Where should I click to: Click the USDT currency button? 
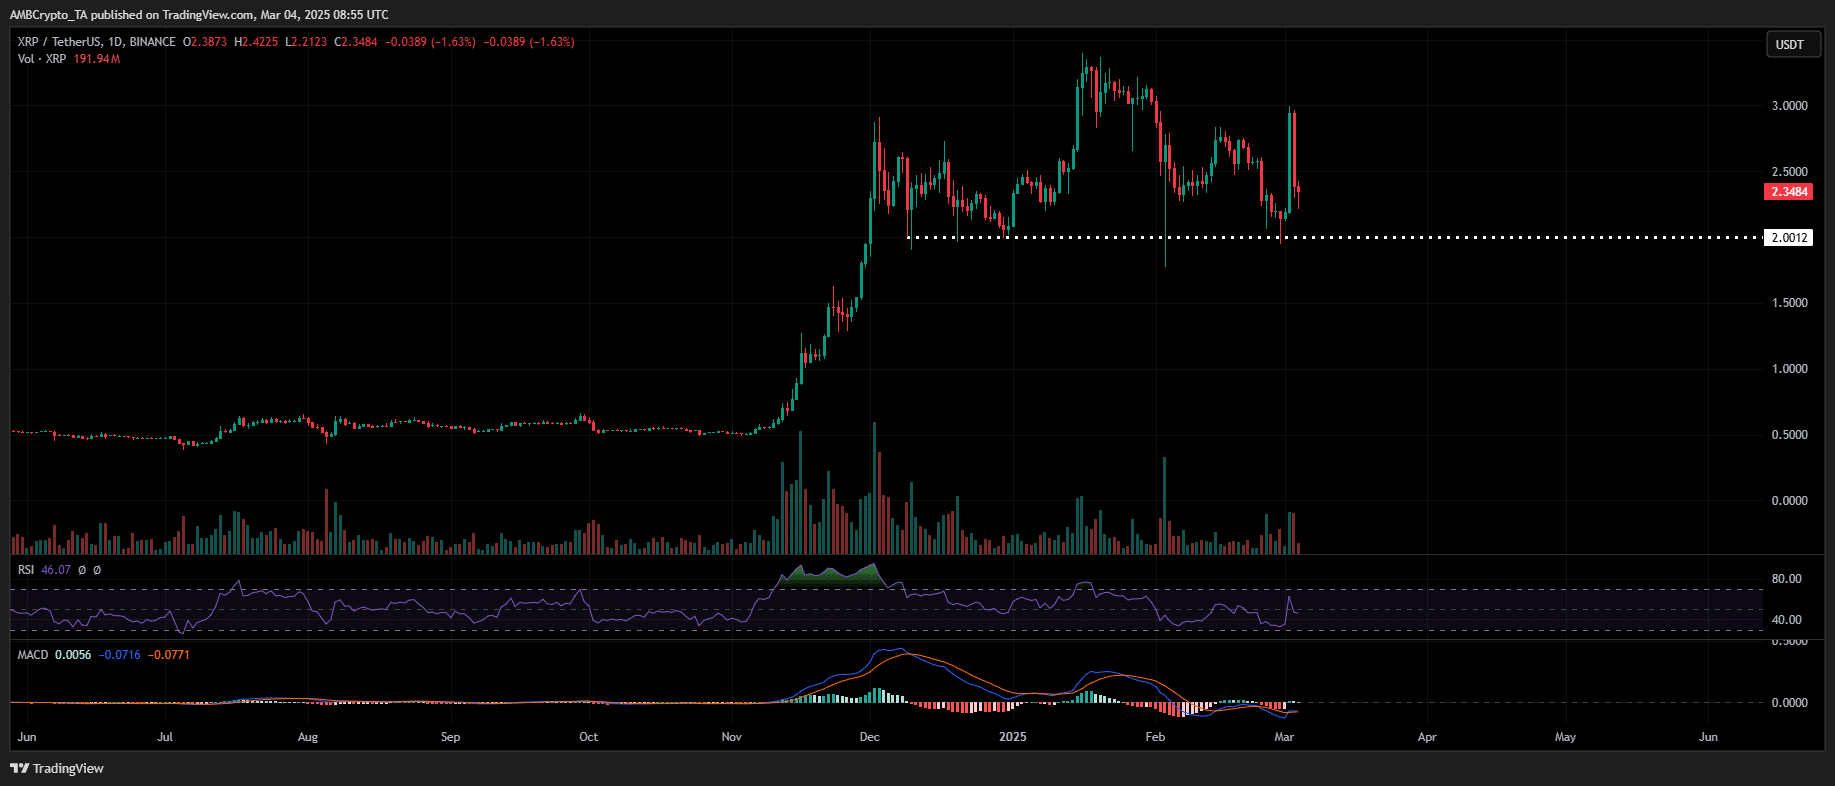point(1792,44)
